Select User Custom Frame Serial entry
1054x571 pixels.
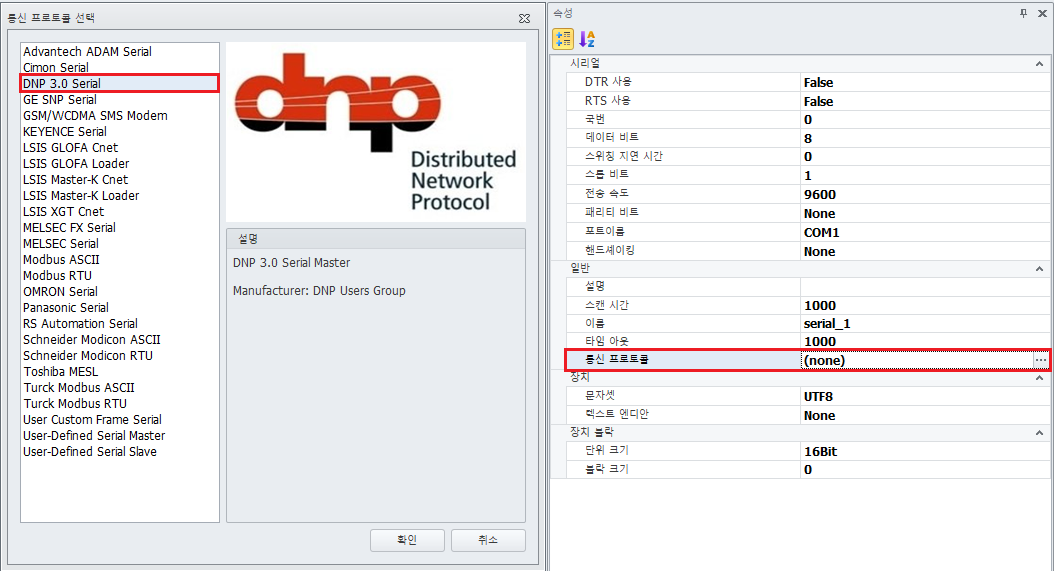(92, 420)
